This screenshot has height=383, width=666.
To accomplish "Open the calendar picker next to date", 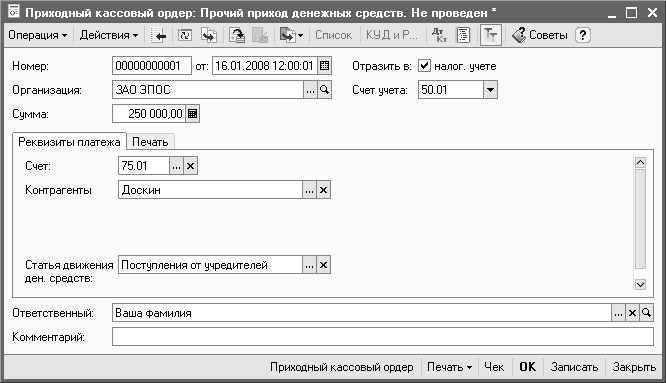I will tap(324, 66).
